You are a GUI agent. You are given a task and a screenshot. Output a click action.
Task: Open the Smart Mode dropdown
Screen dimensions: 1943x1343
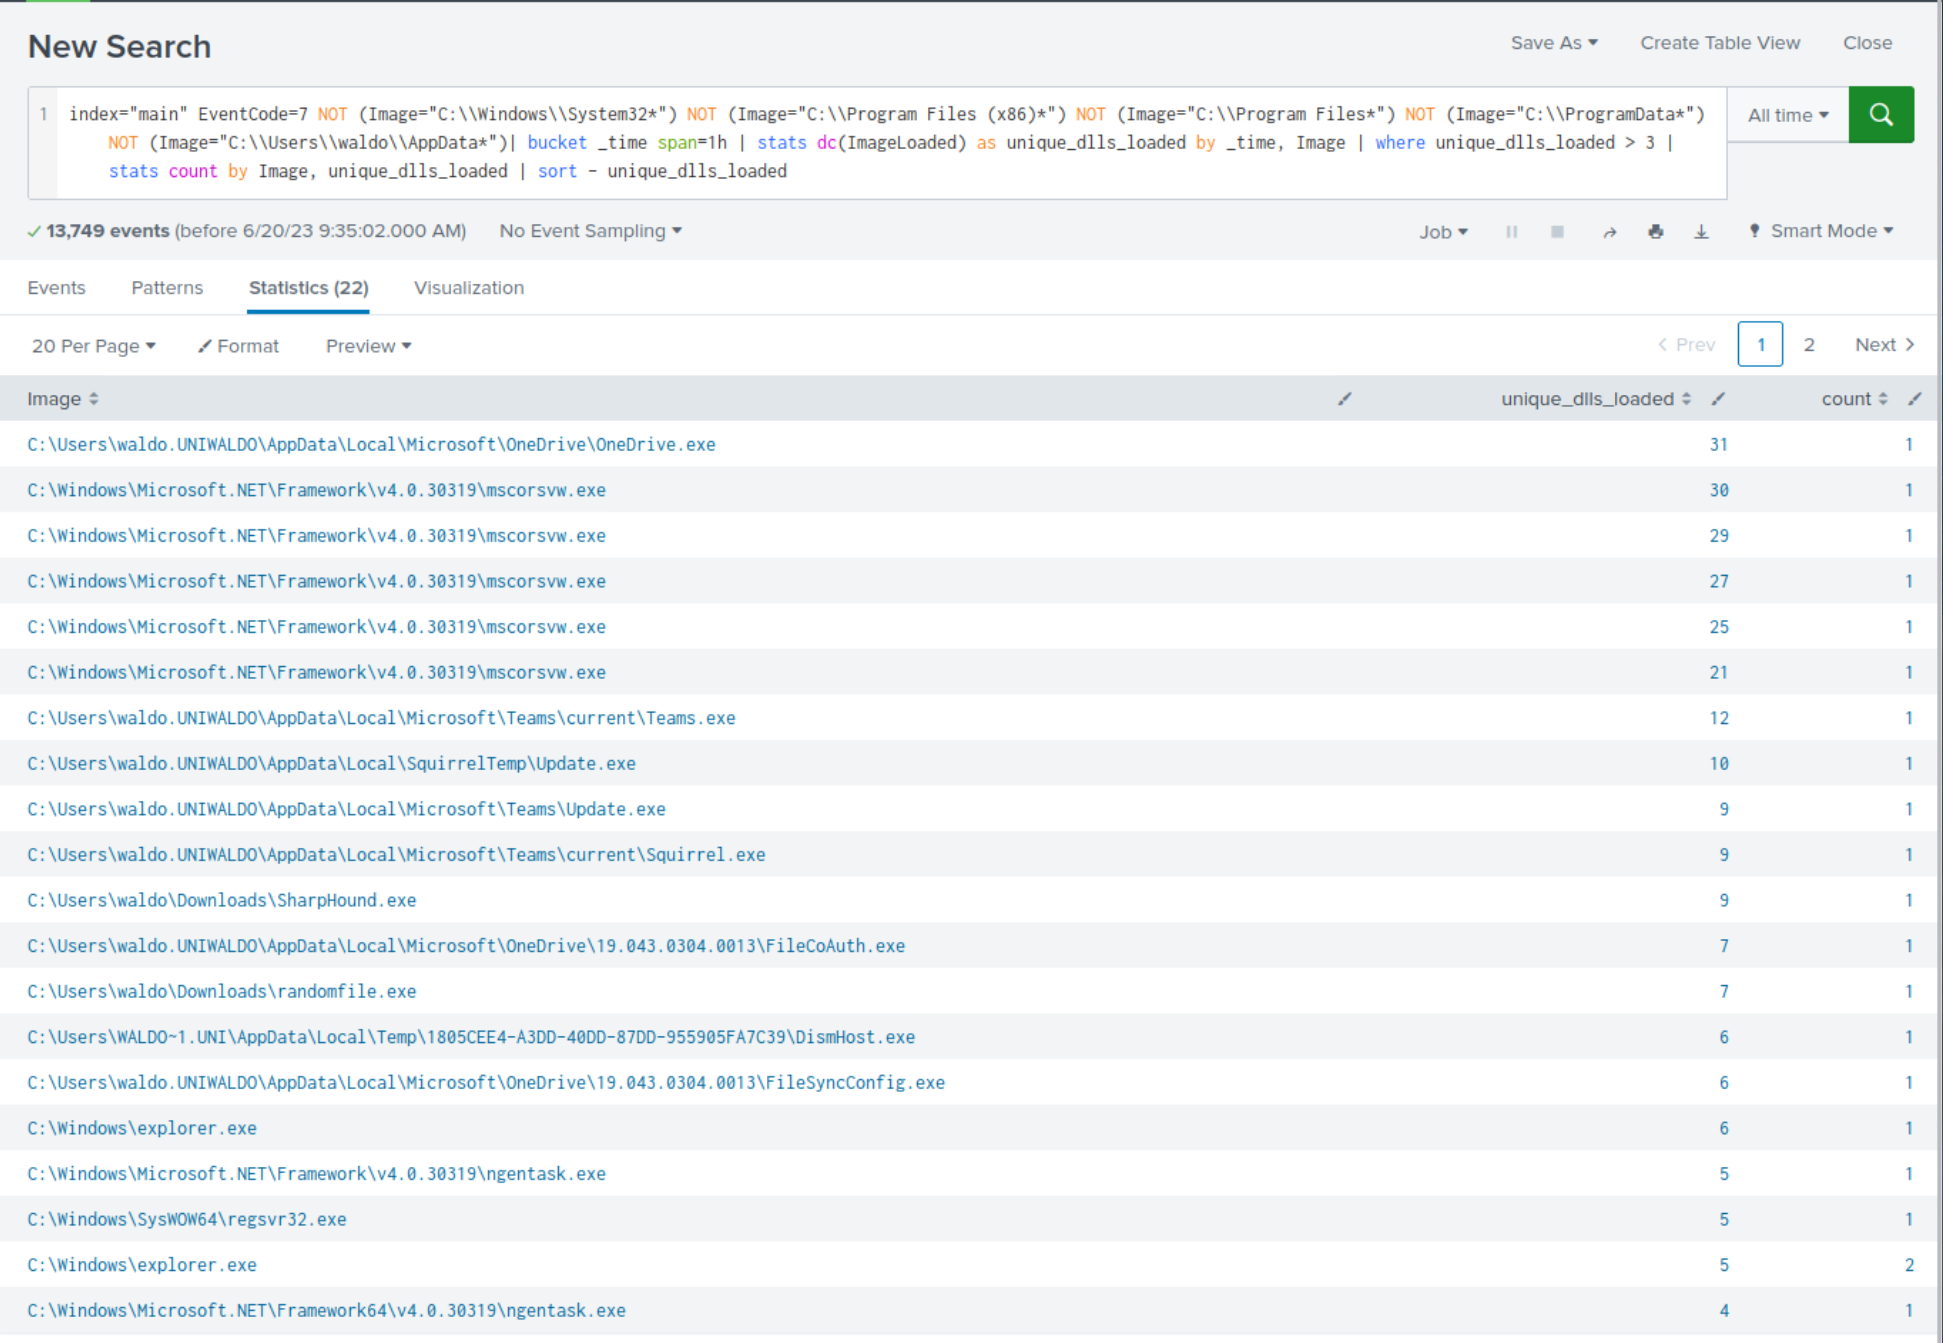coord(1822,231)
